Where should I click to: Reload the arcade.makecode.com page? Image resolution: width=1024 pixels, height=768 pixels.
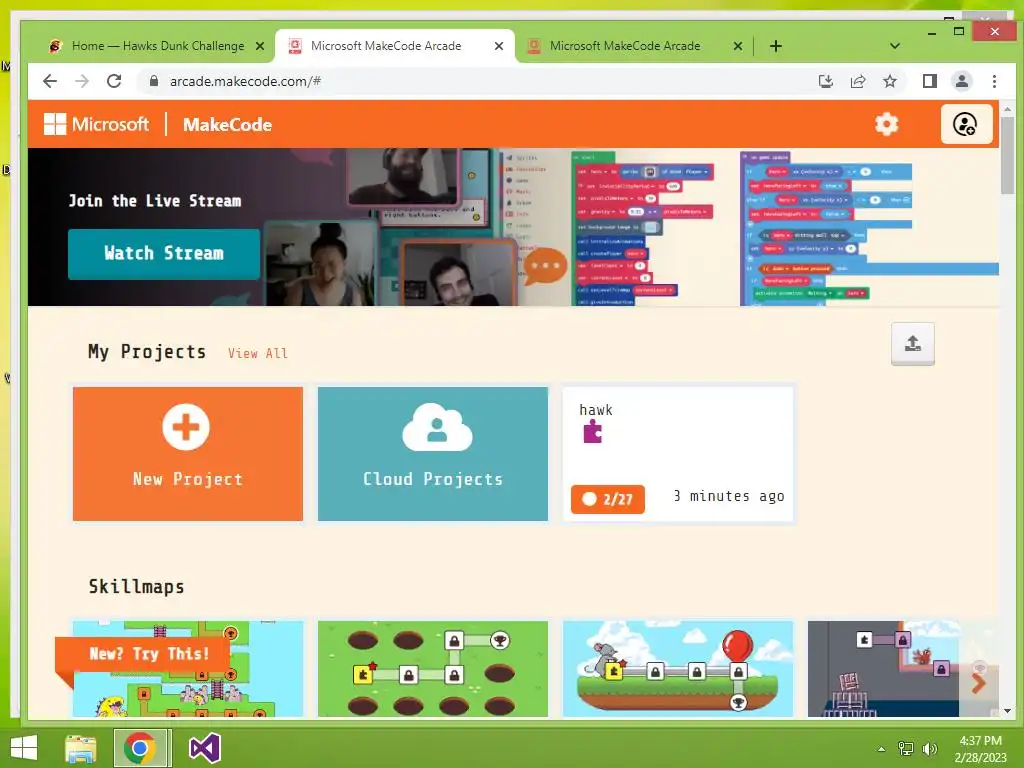tap(114, 81)
